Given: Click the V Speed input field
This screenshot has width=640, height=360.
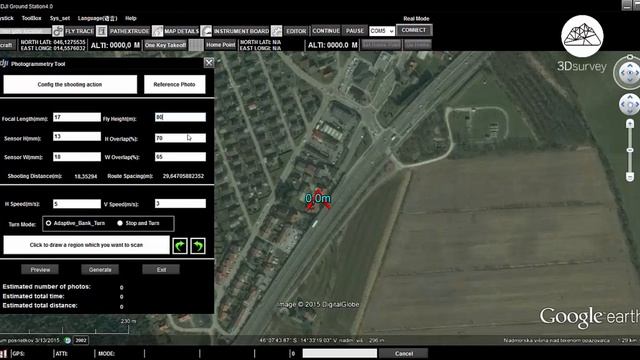Looking at the screenshot, I should coord(180,204).
